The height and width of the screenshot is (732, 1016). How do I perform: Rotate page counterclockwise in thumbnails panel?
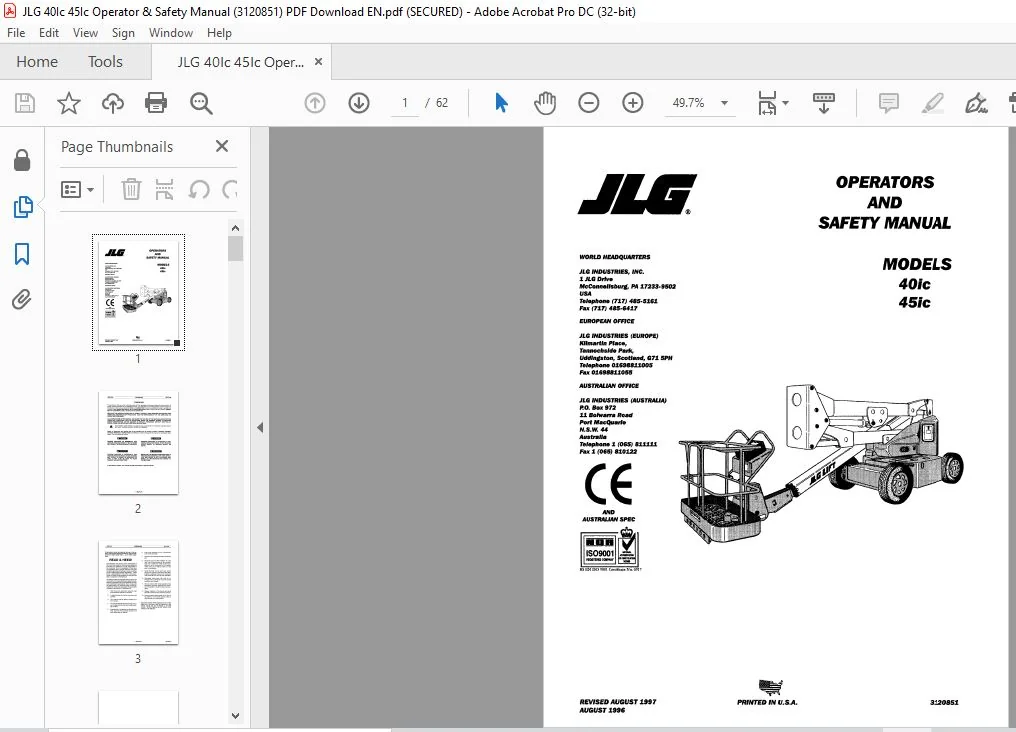coord(199,189)
